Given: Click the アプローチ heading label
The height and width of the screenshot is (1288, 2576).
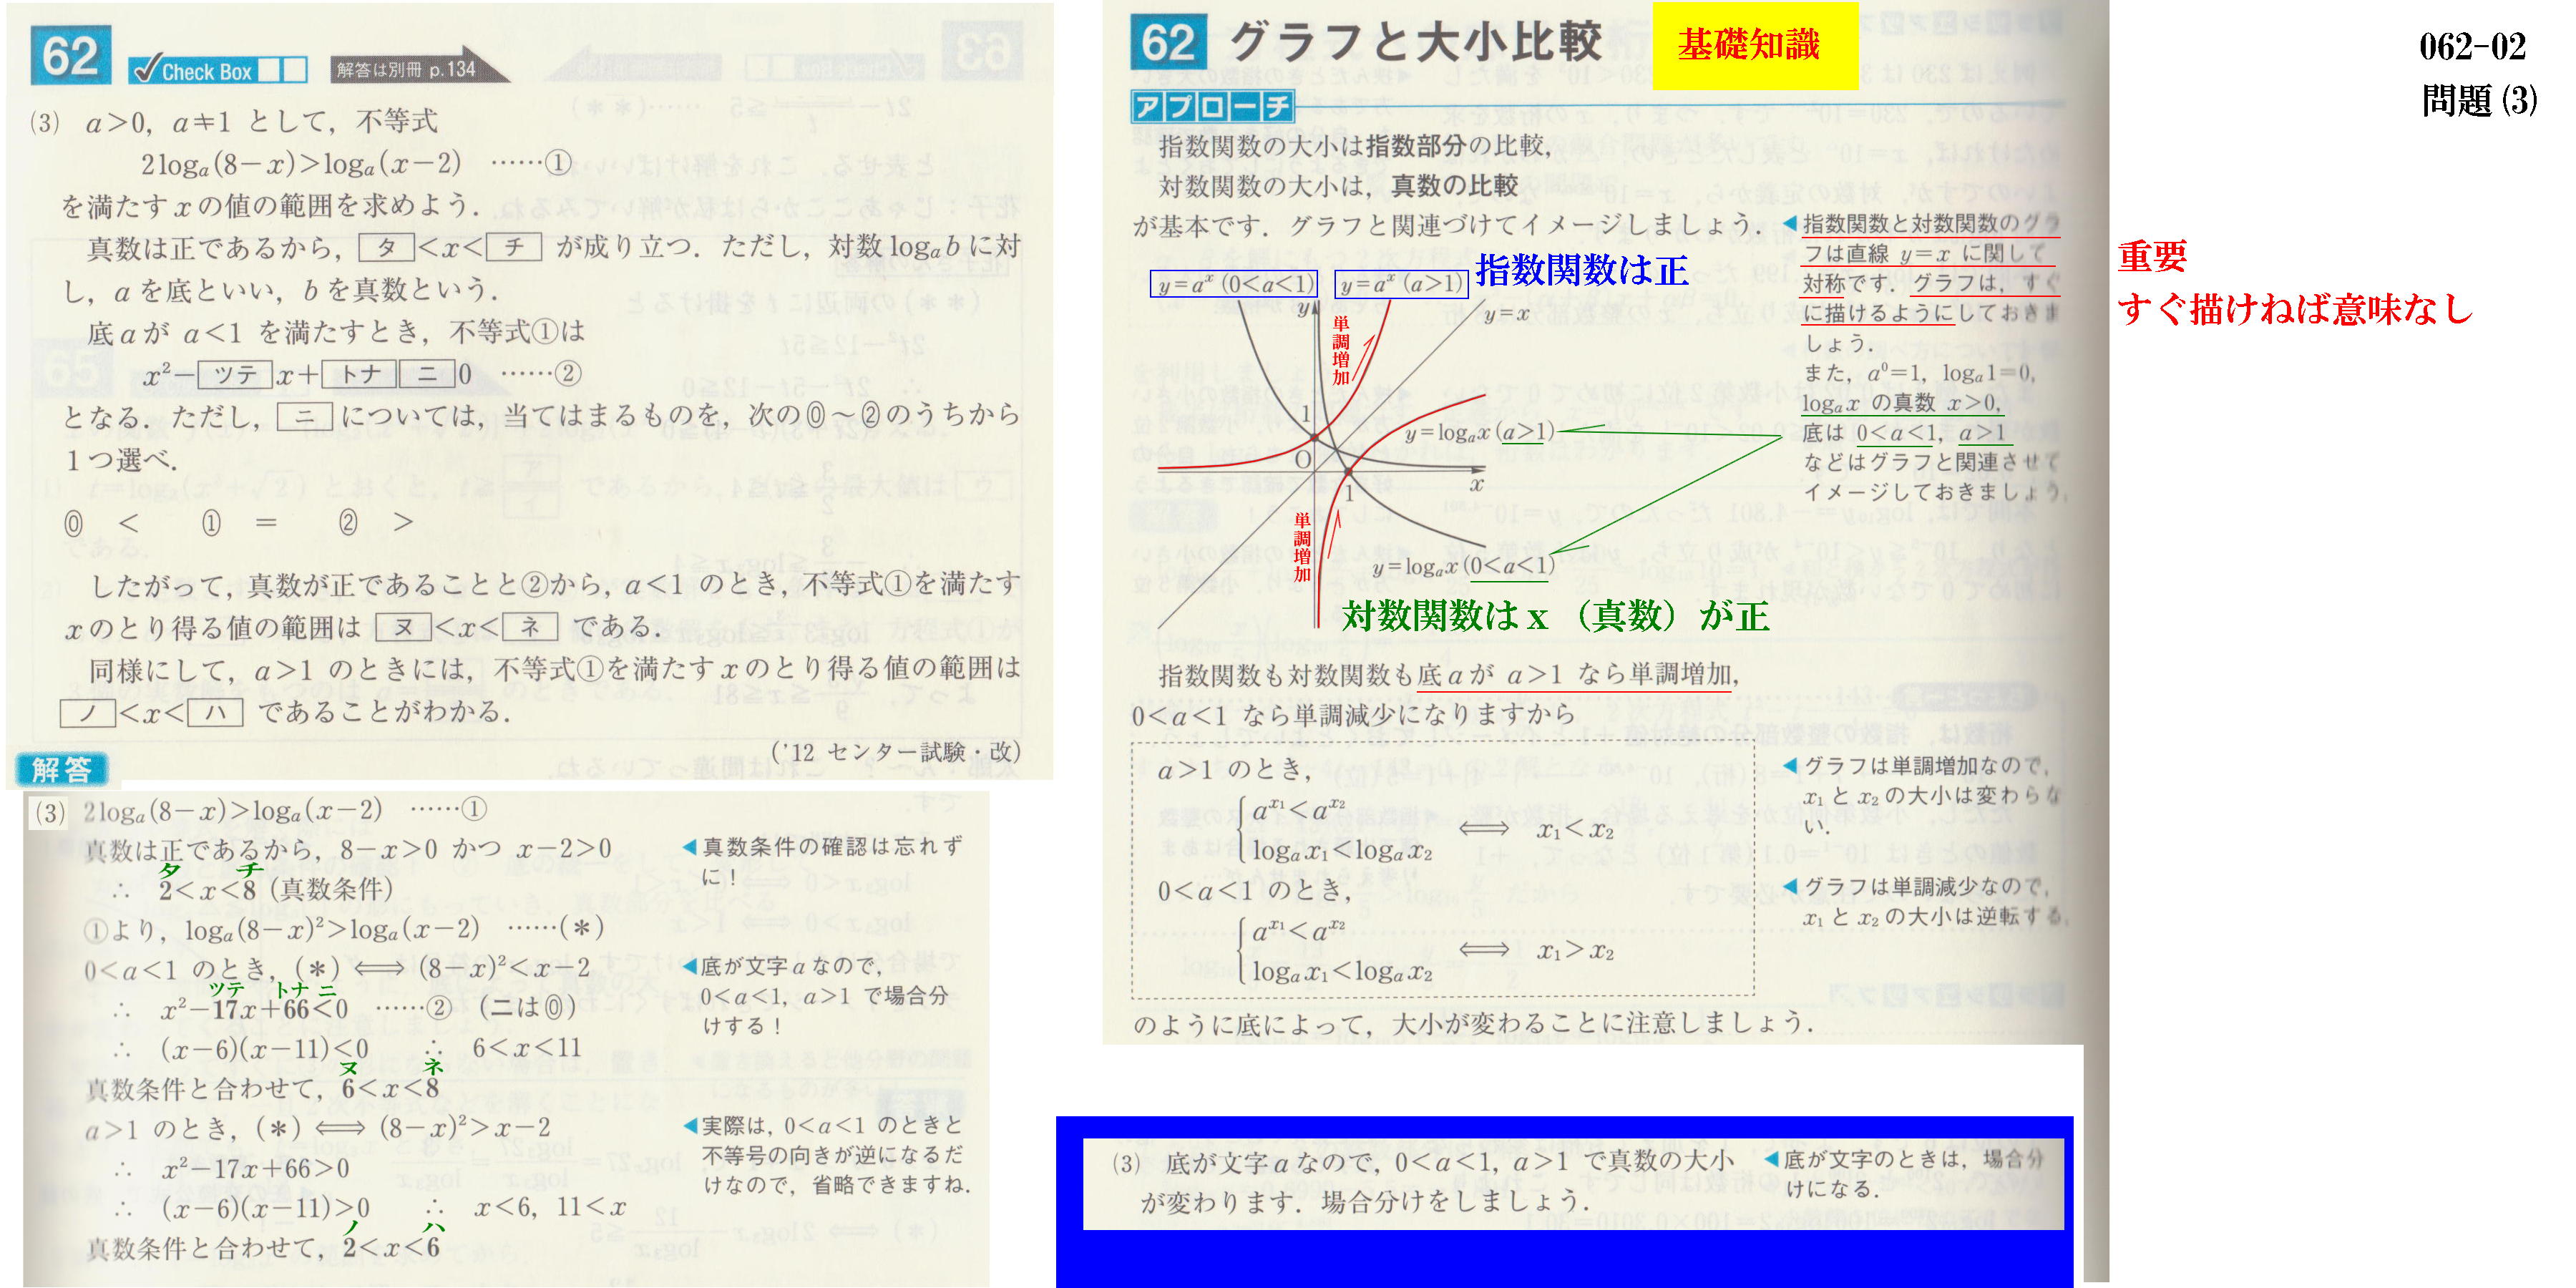Looking at the screenshot, I should pyautogui.click(x=1212, y=106).
